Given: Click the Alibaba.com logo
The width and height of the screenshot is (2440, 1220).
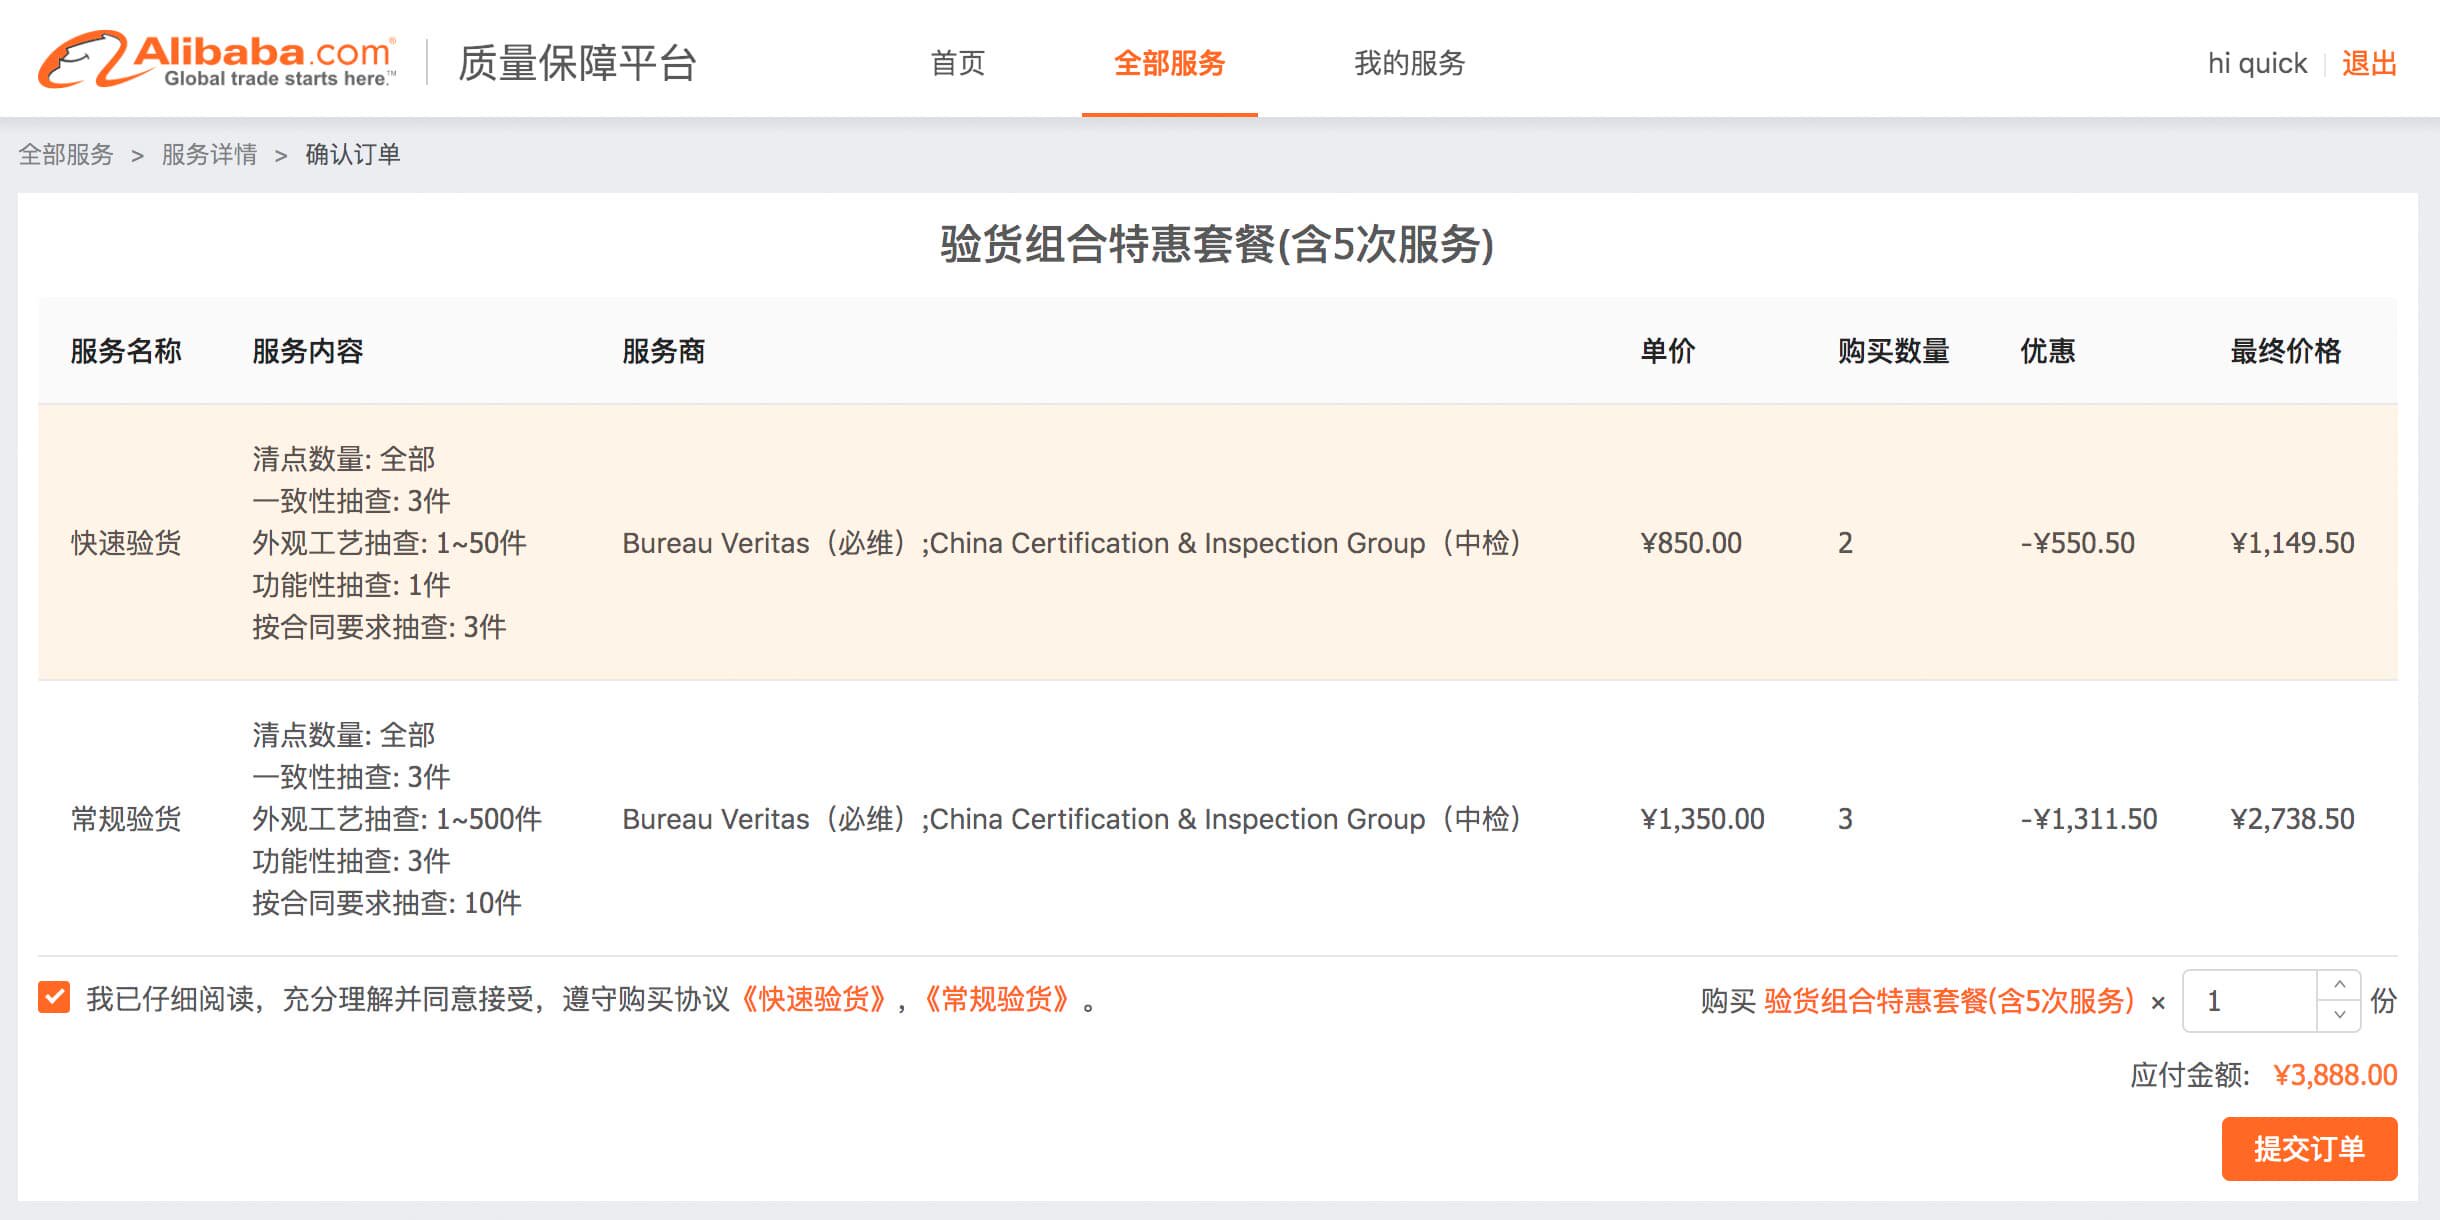Looking at the screenshot, I should [x=216, y=60].
